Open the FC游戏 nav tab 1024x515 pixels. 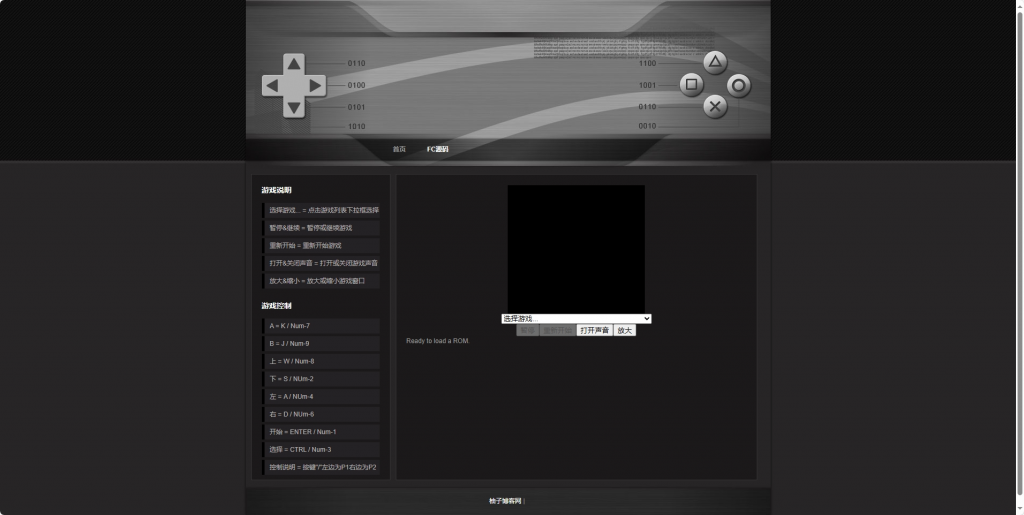pyautogui.click(x=438, y=149)
